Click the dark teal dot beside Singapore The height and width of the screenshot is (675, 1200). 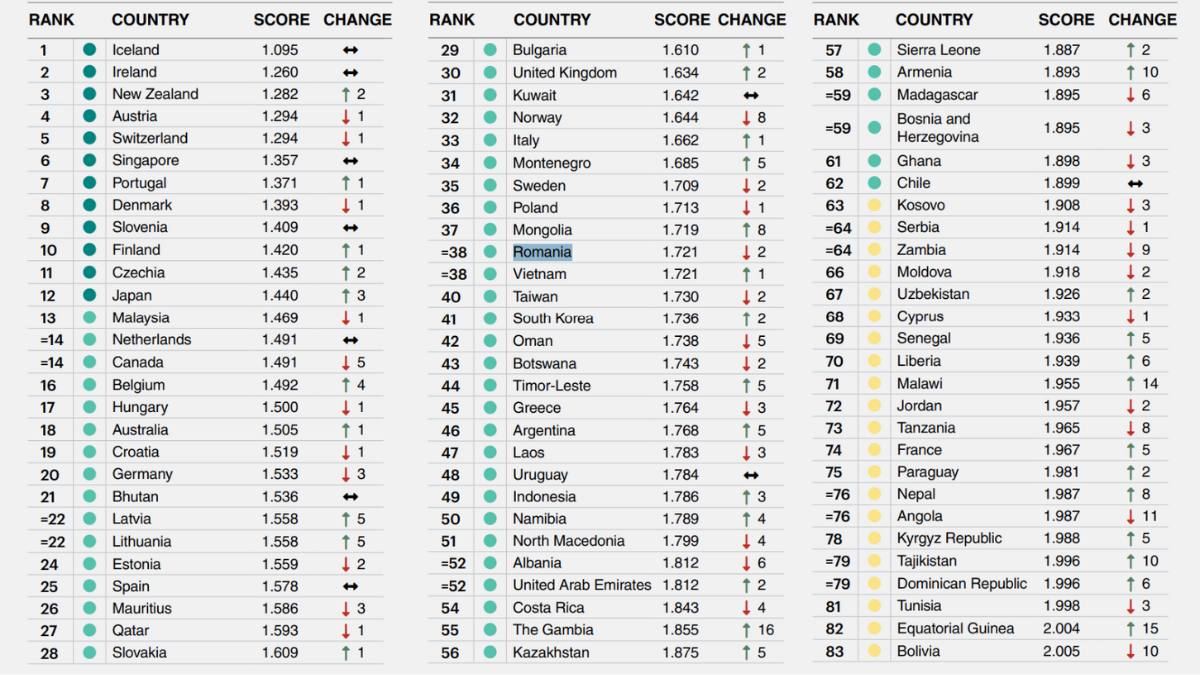point(89,161)
